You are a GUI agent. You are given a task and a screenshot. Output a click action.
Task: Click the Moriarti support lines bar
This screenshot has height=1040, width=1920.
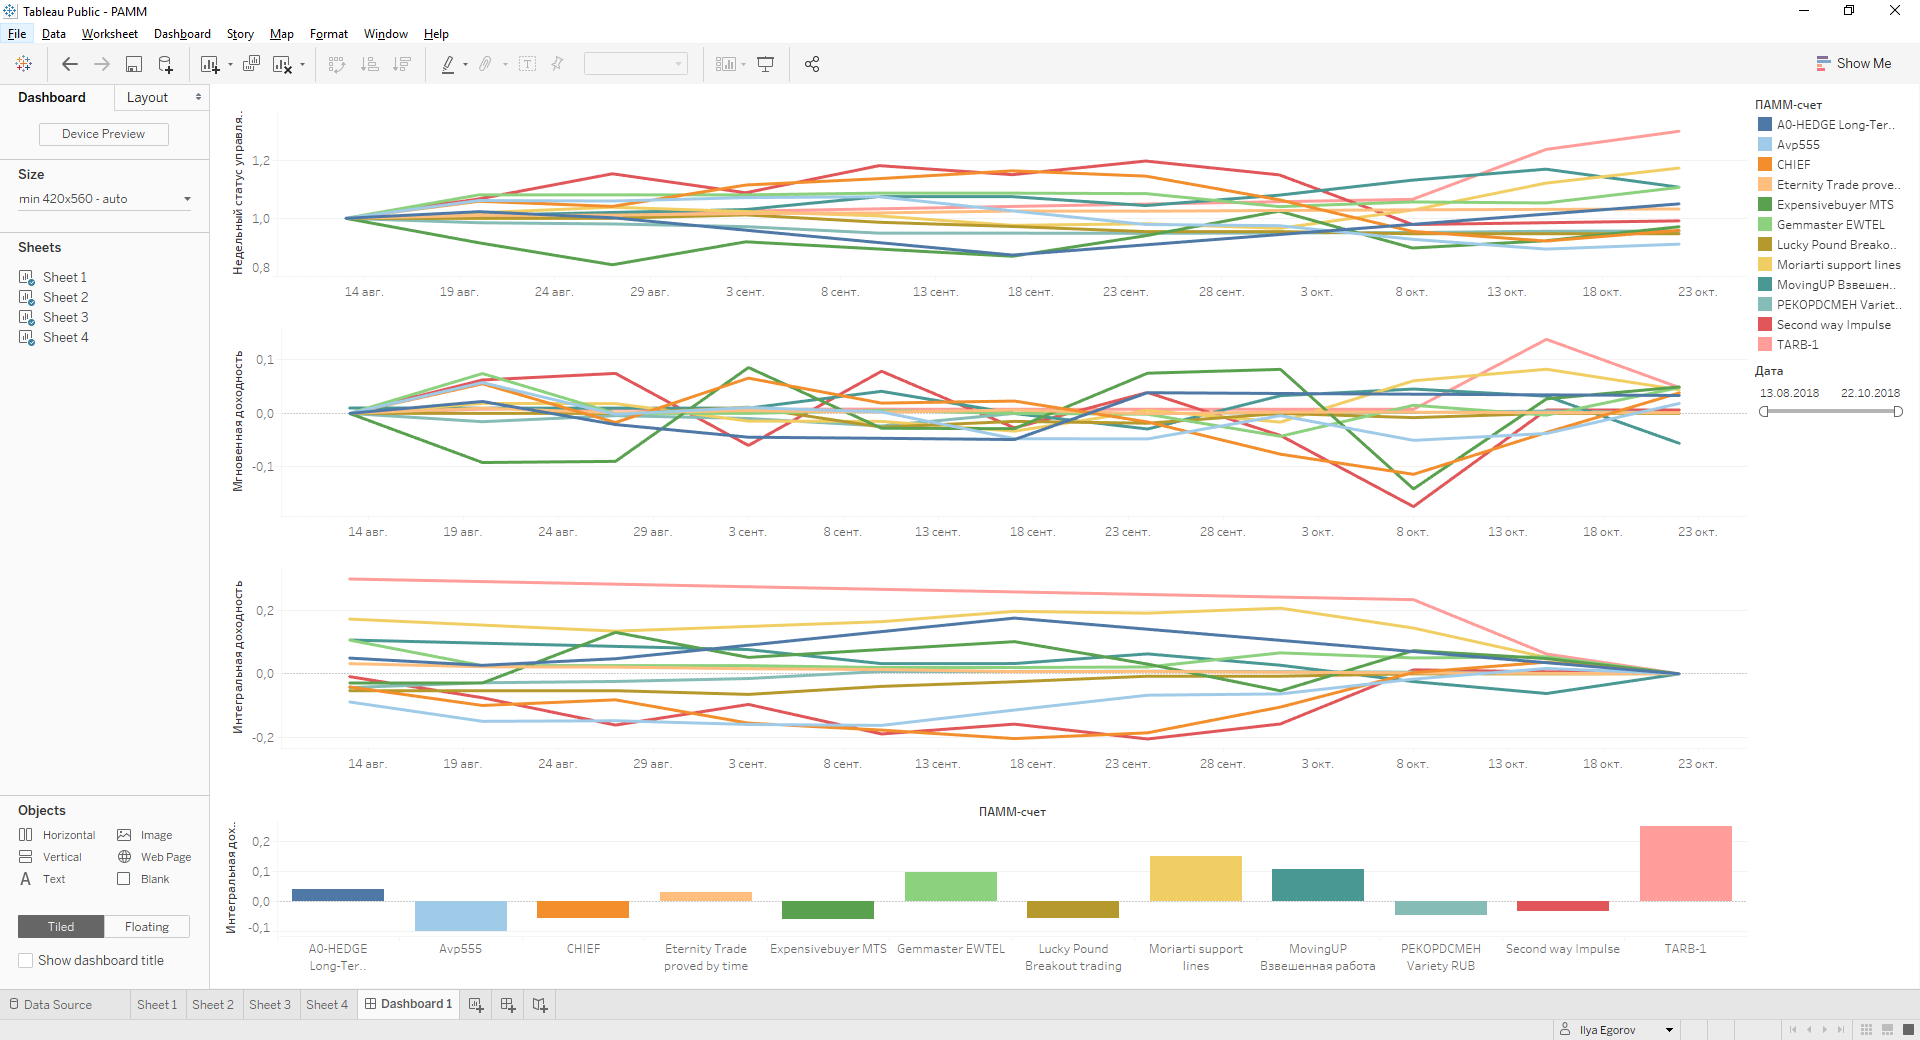pos(1196,879)
